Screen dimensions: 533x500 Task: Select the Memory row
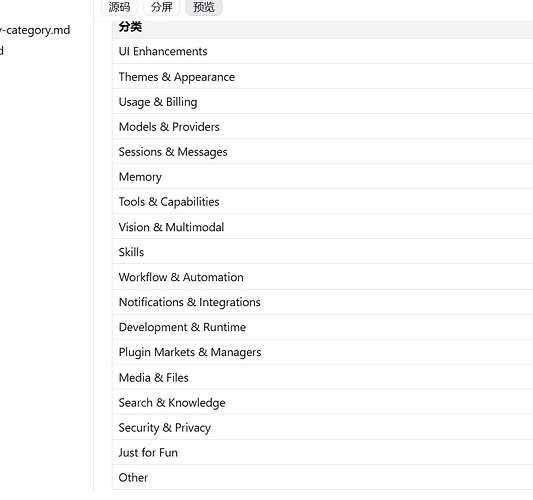click(x=322, y=176)
